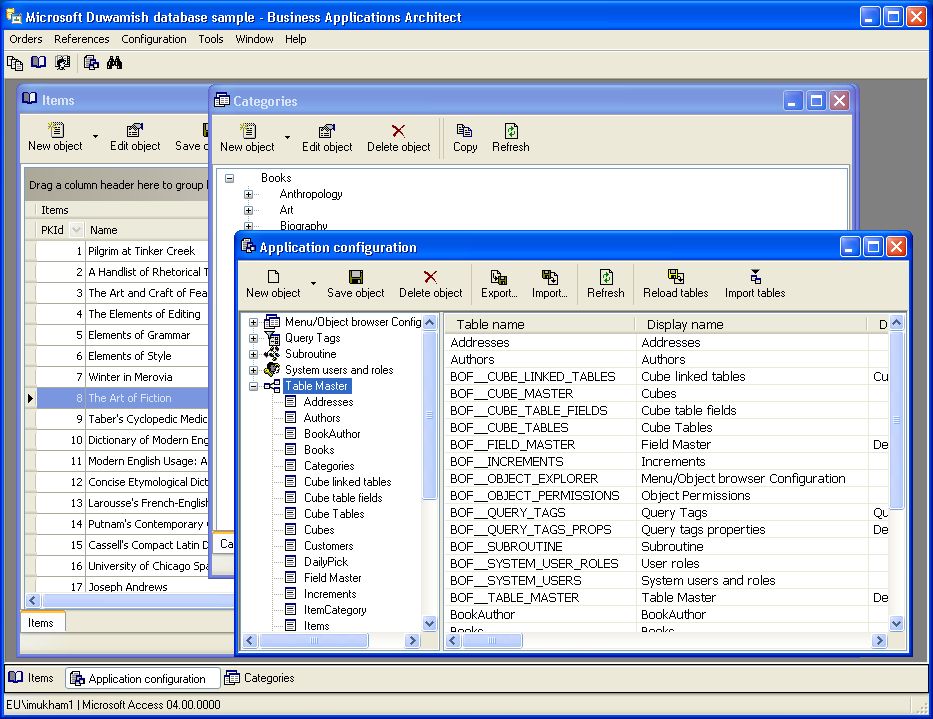Switch to Items window tab in bottom bar

[33, 678]
